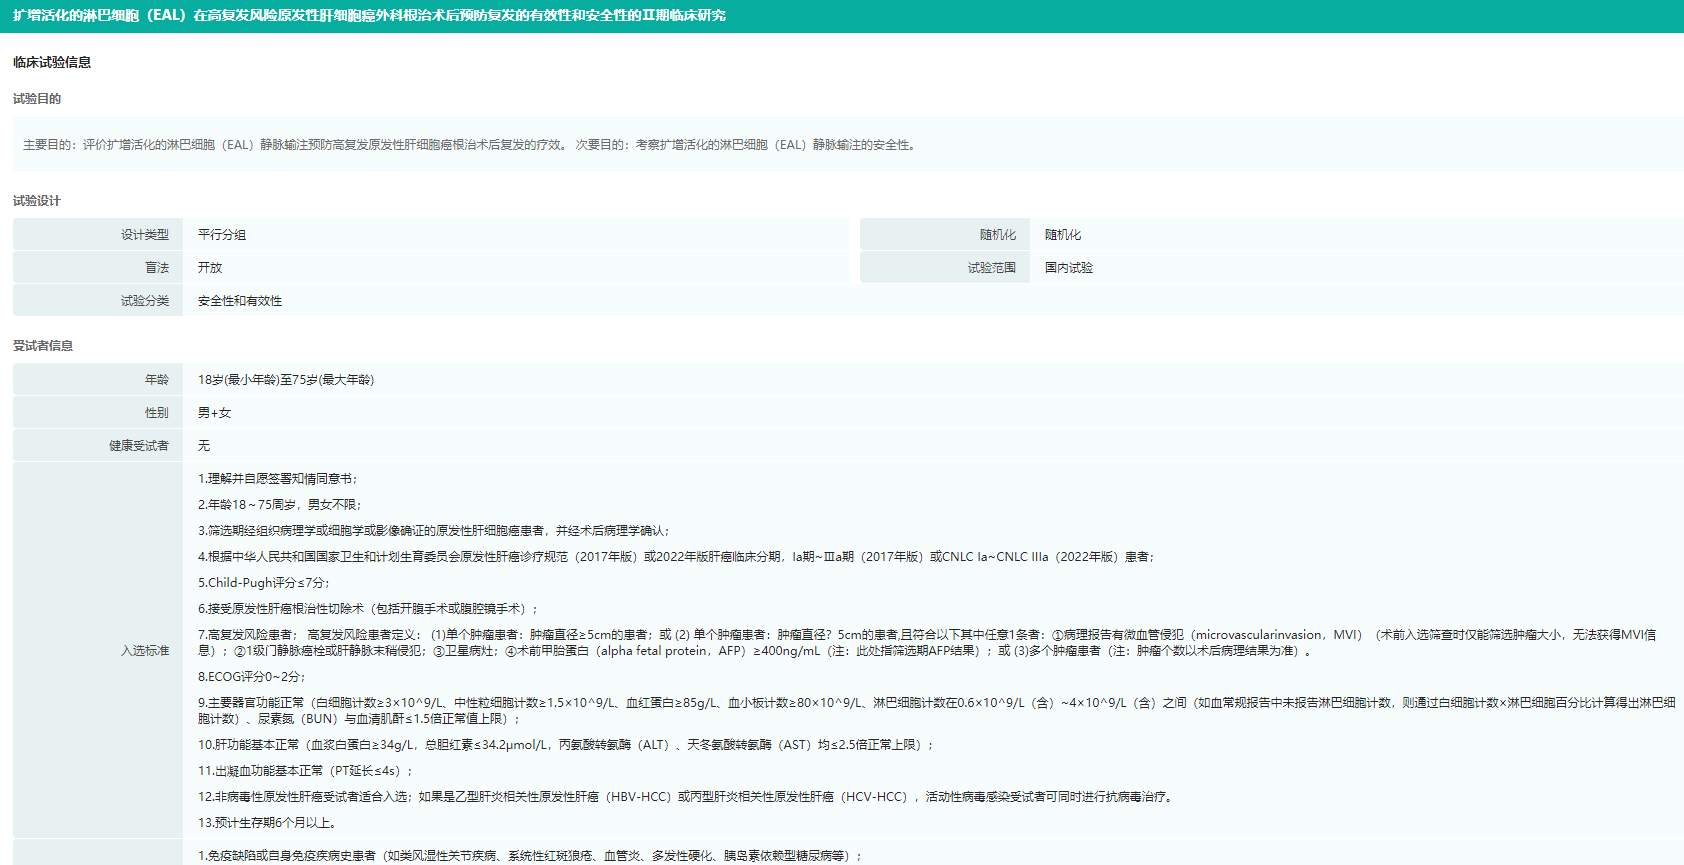
Task: Click the 健康受试者 row label
Action: click(x=139, y=446)
